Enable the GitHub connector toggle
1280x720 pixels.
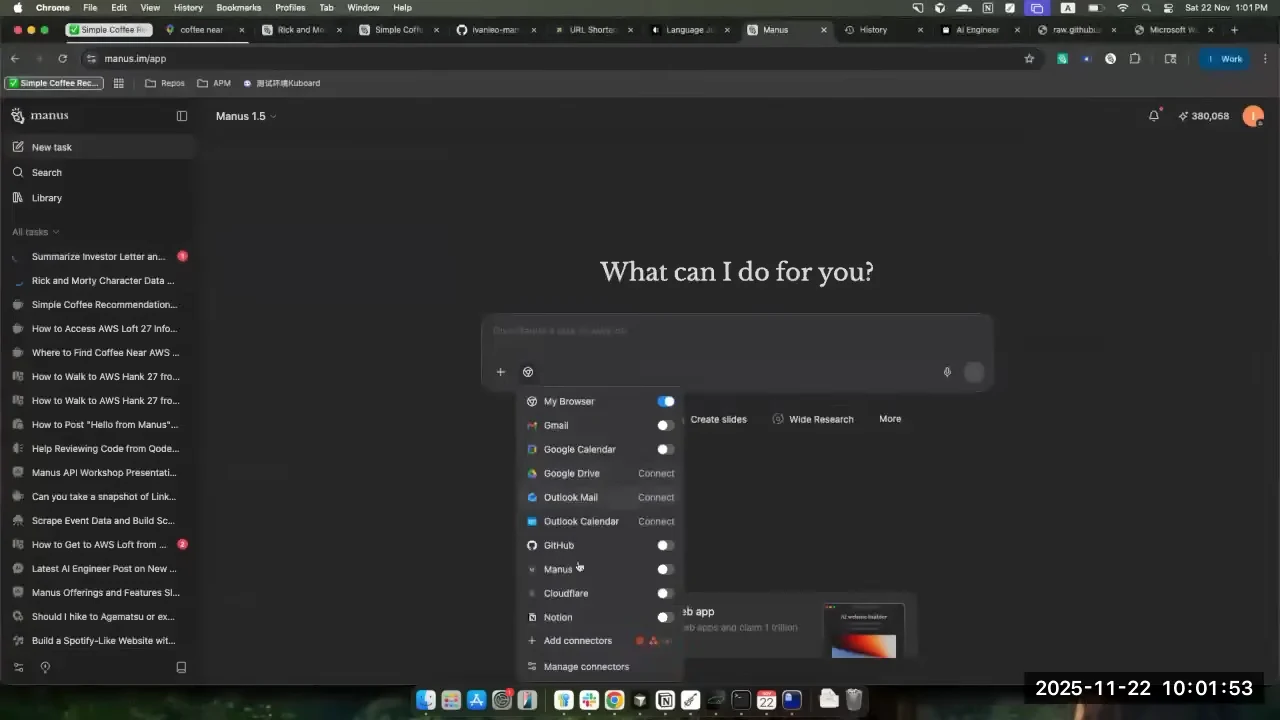pos(665,545)
